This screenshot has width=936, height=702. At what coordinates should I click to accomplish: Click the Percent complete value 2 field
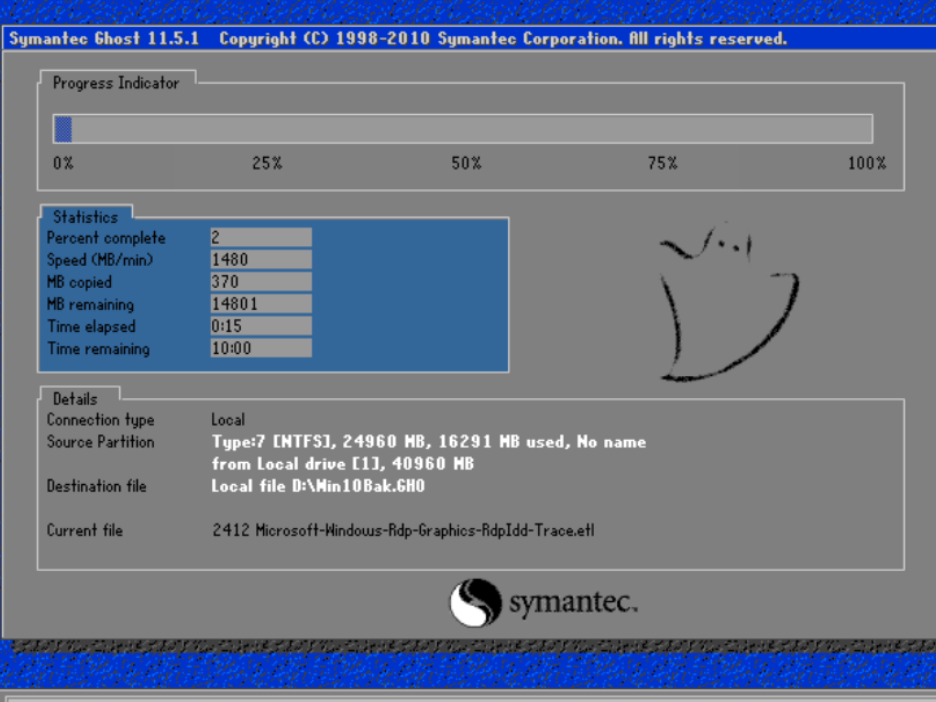tap(261, 238)
